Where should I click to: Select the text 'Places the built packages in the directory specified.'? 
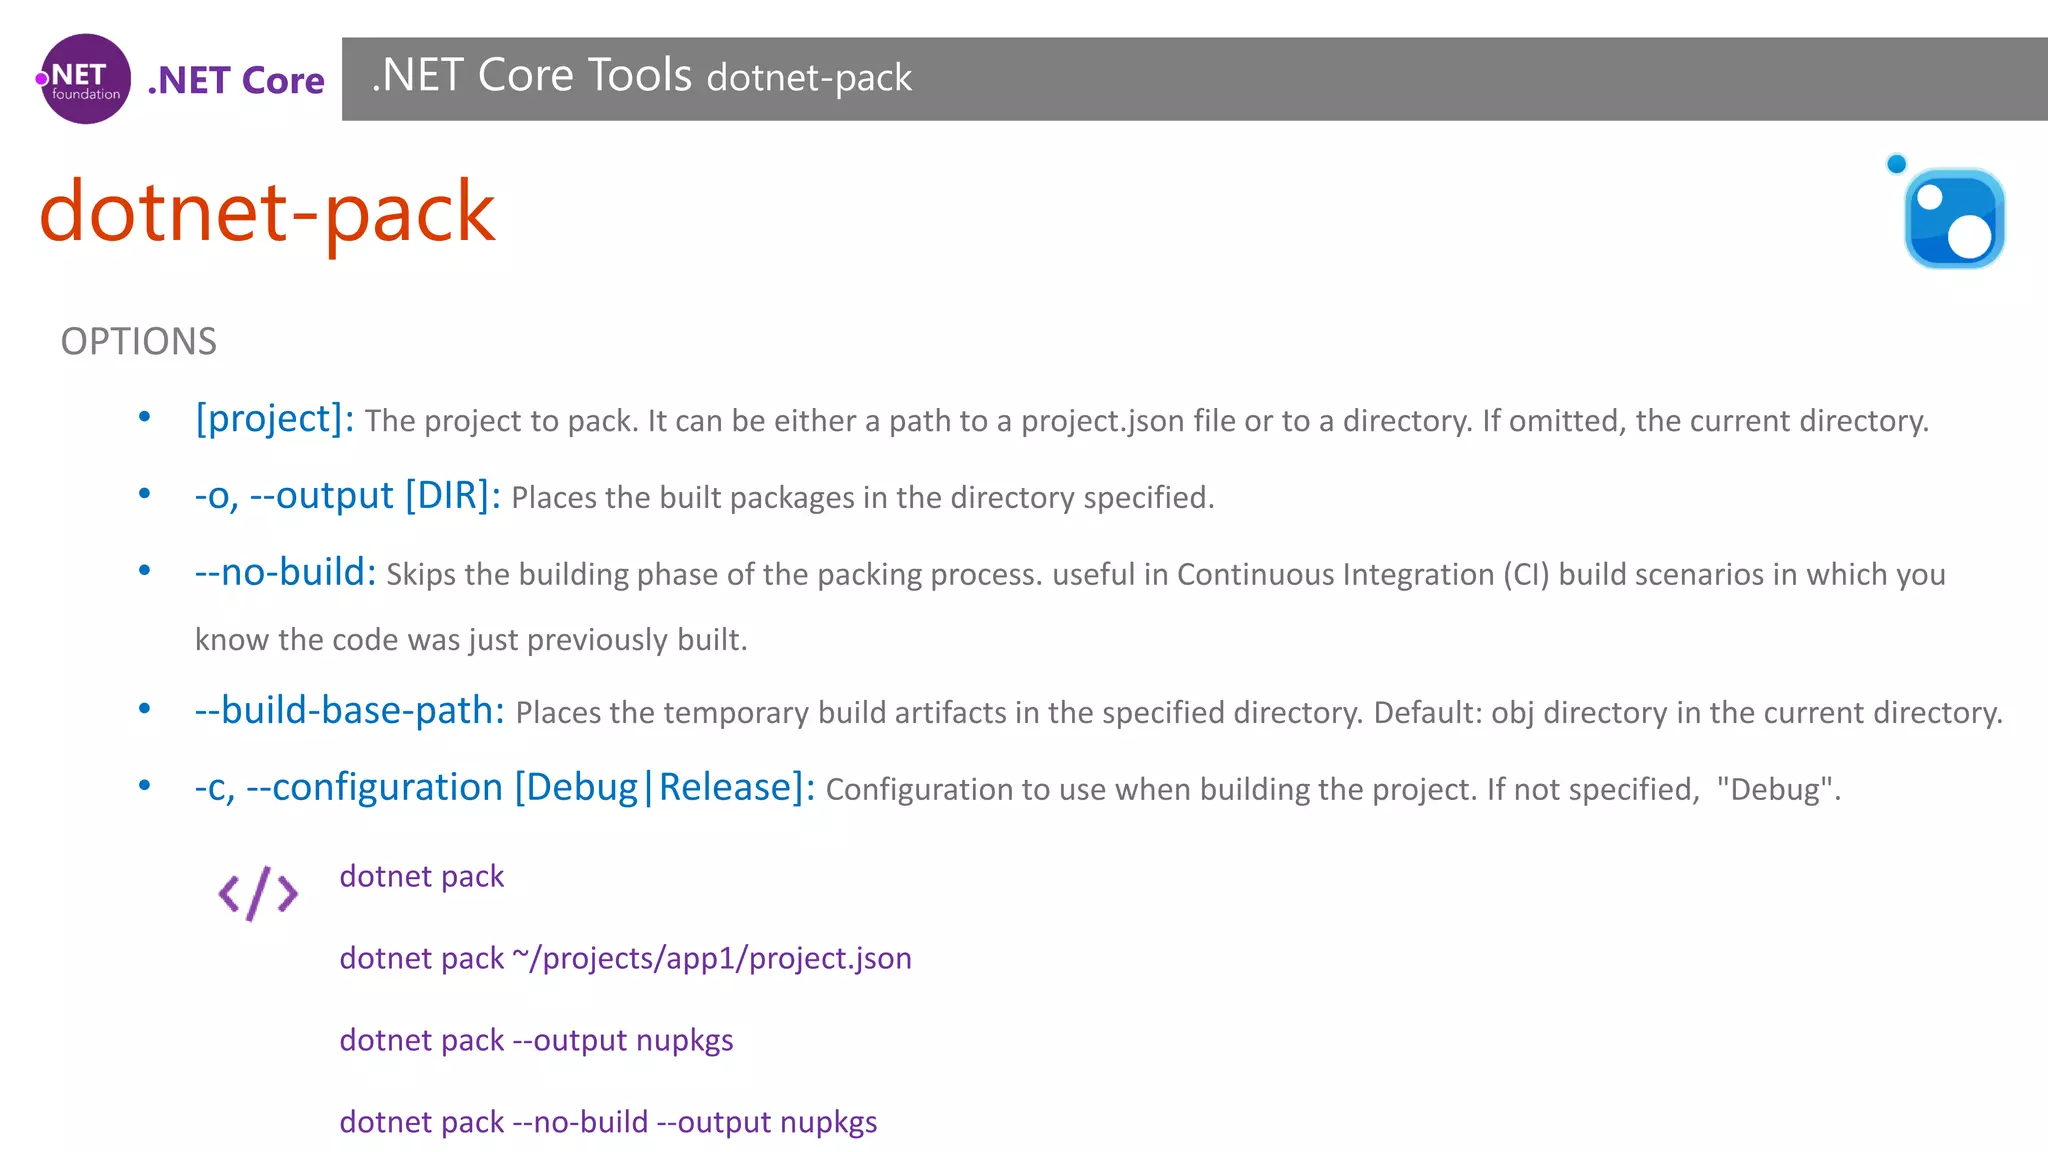[863, 498]
